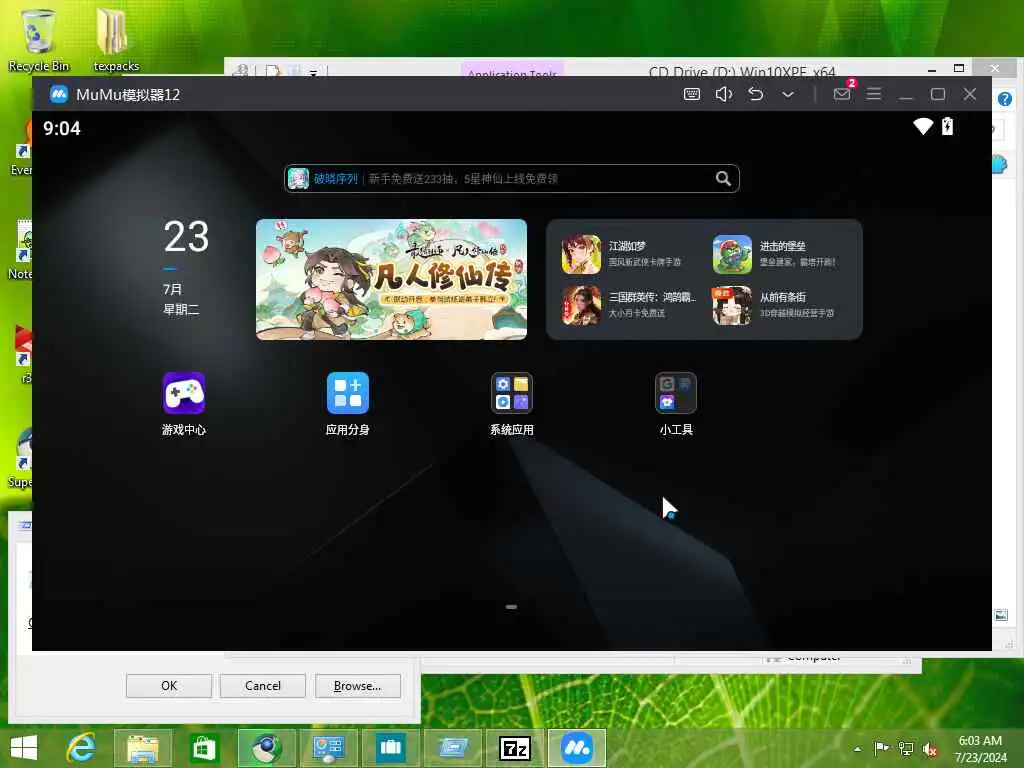Open the Action Center flag tray icon
Image resolution: width=1024 pixels, height=768 pixels.
(881, 749)
